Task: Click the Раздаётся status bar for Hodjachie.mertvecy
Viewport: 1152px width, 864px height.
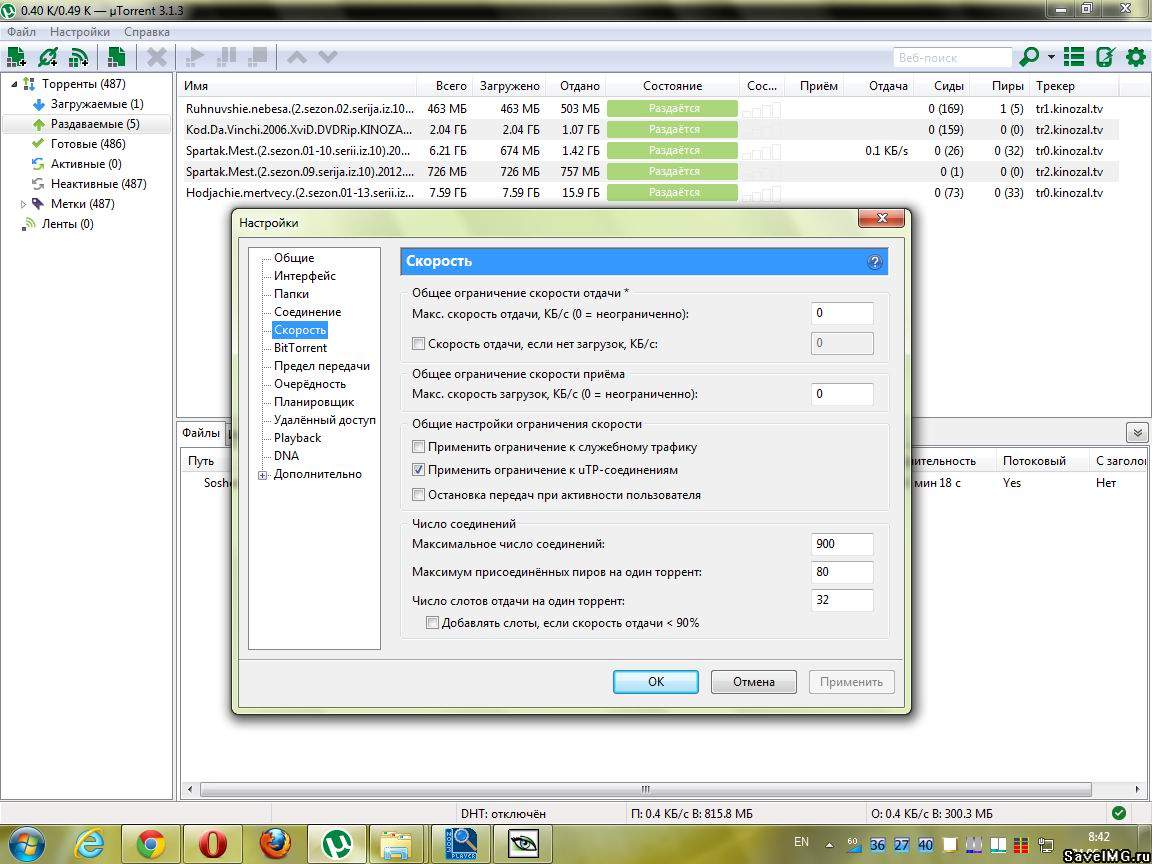Action: (672, 192)
